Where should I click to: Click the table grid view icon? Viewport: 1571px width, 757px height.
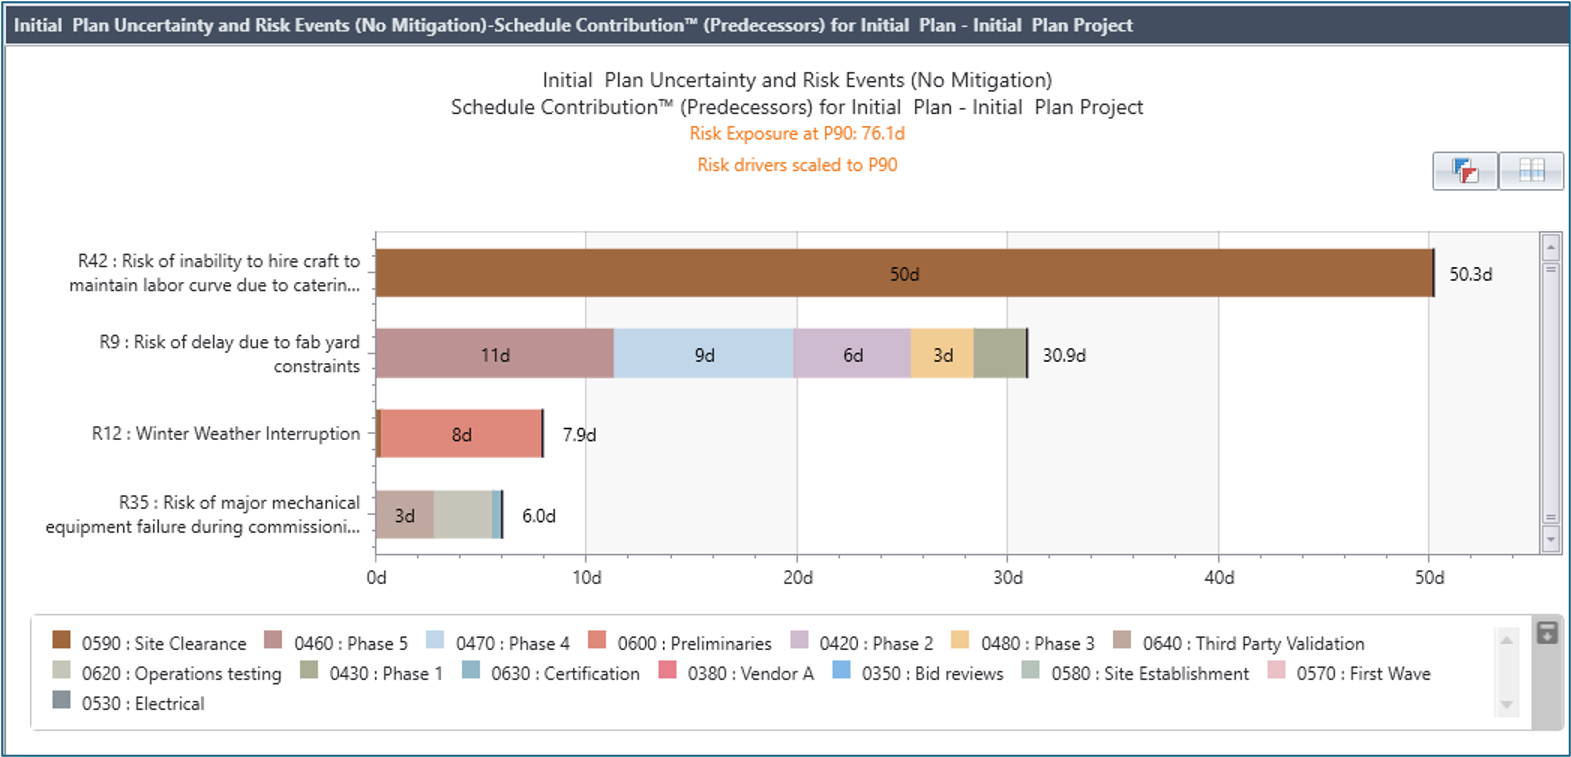(x=1531, y=171)
